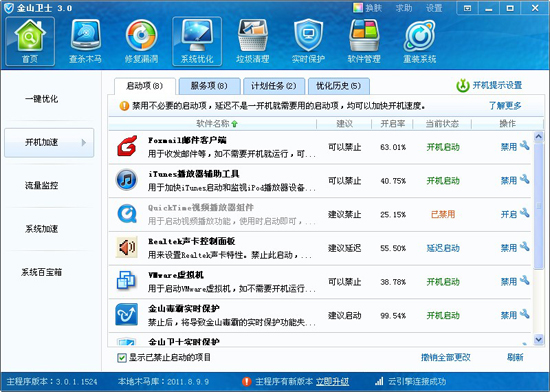Open the 求助 help menu
Screen dimensions: 550x392
click(404, 8)
